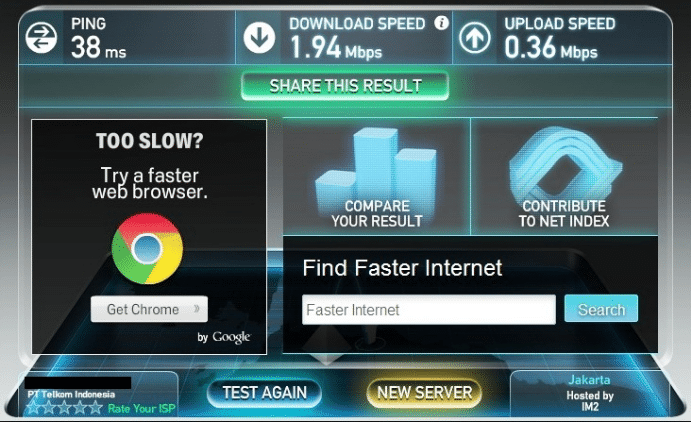Rate ISP with the first star
The image size is (691, 422).
click(x=34, y=408)
